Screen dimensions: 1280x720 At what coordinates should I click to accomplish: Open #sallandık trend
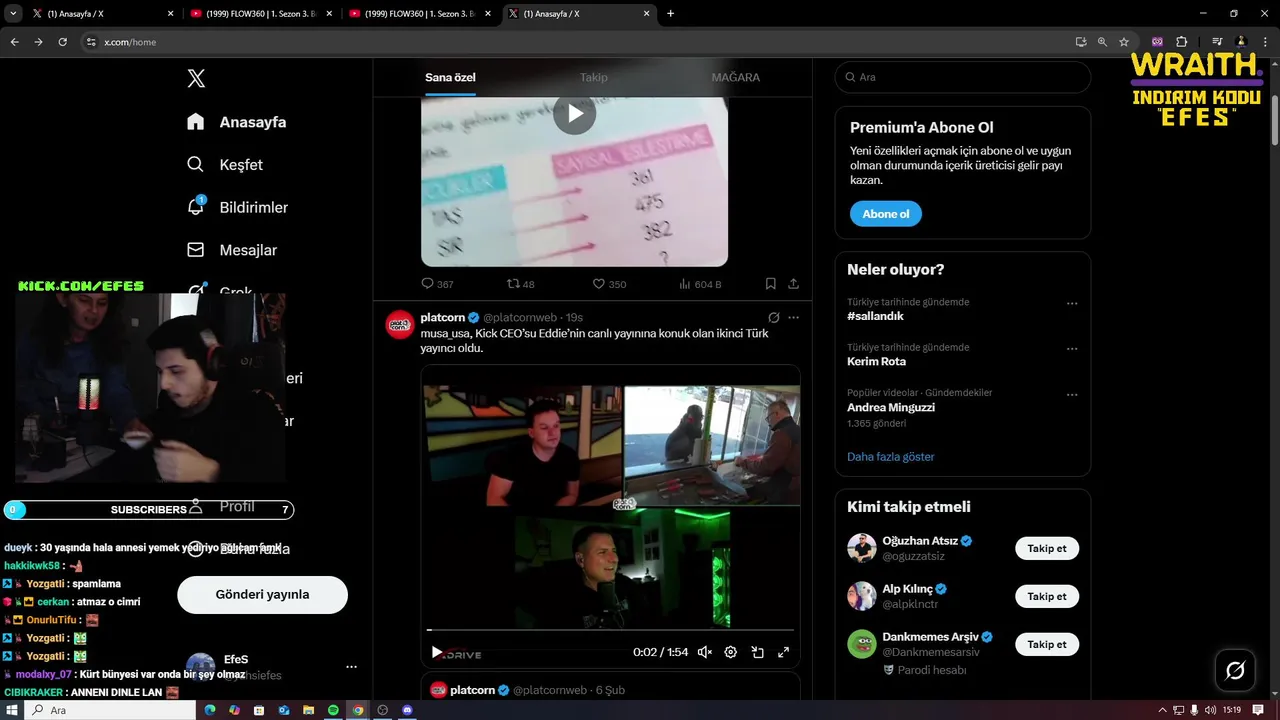pos(875,316)
